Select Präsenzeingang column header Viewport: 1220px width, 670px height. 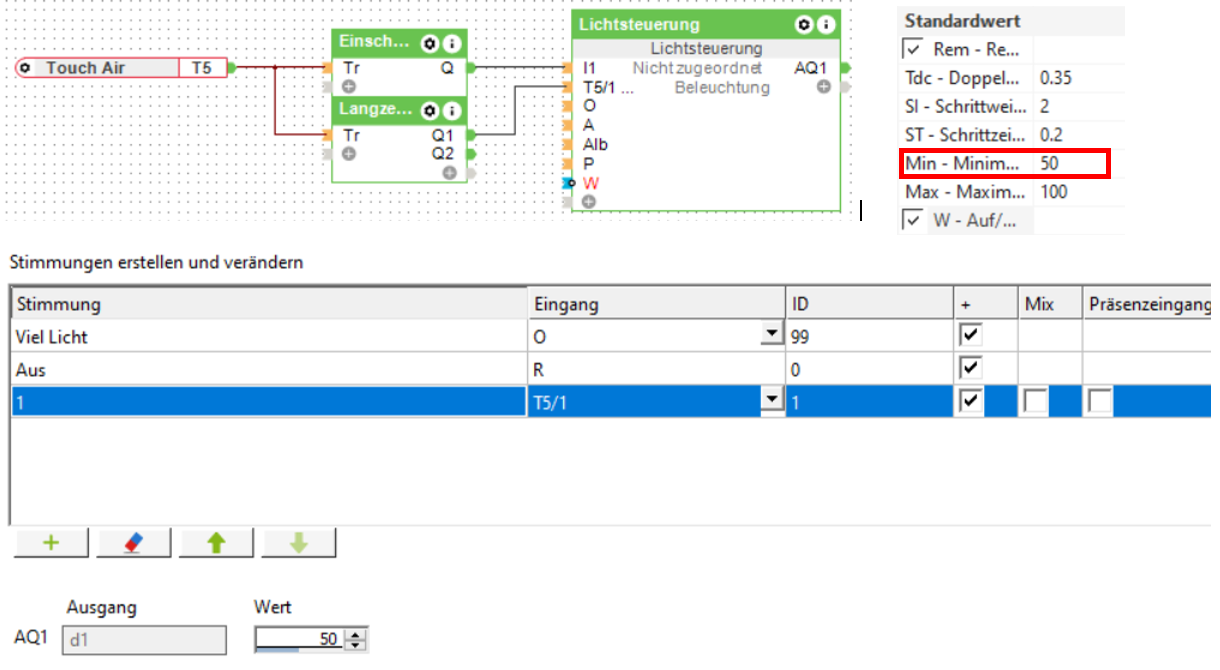click(x=1148, y=304)
